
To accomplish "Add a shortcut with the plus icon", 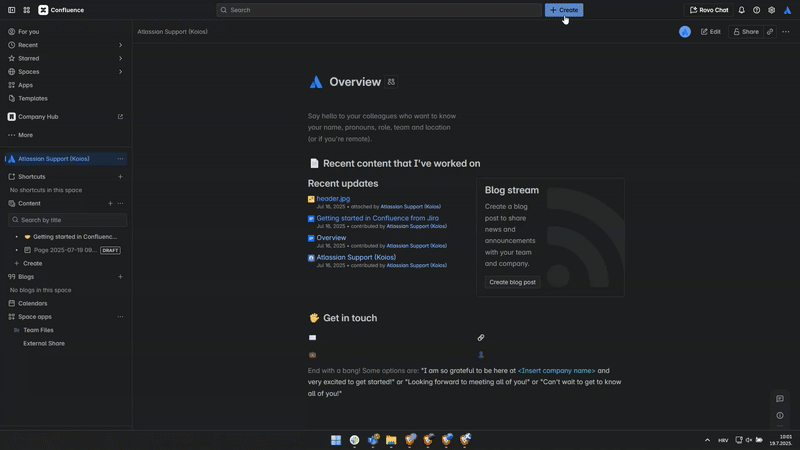I will point(120,177).
